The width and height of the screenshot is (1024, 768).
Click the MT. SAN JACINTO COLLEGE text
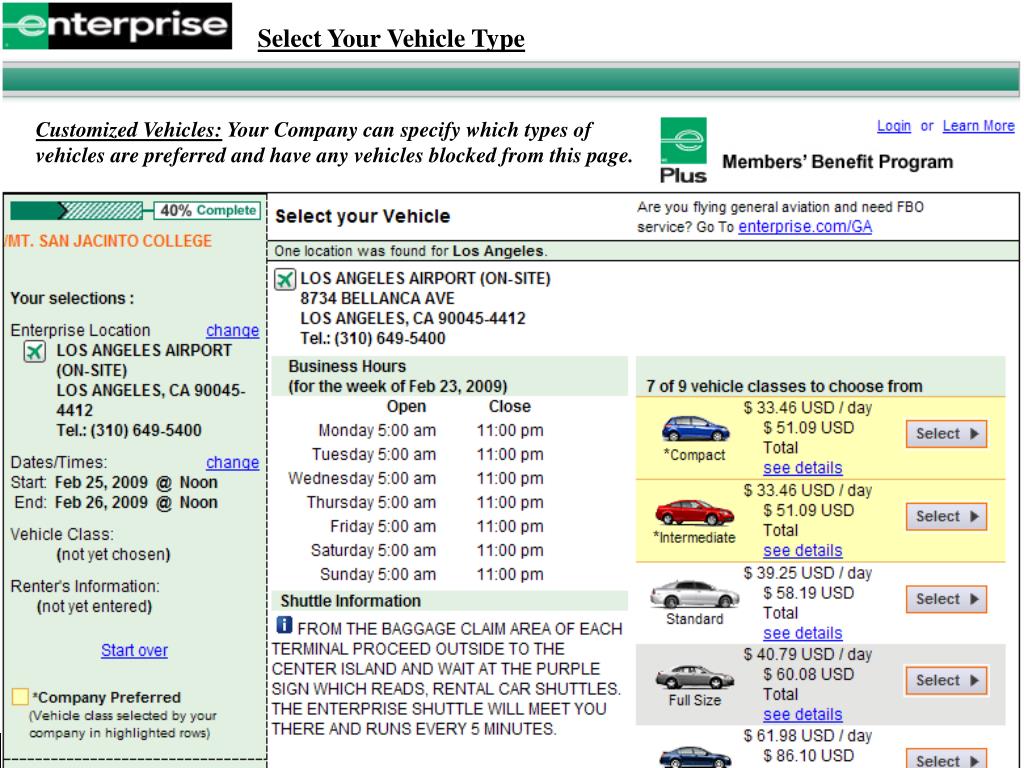click(x=108, y=241)
